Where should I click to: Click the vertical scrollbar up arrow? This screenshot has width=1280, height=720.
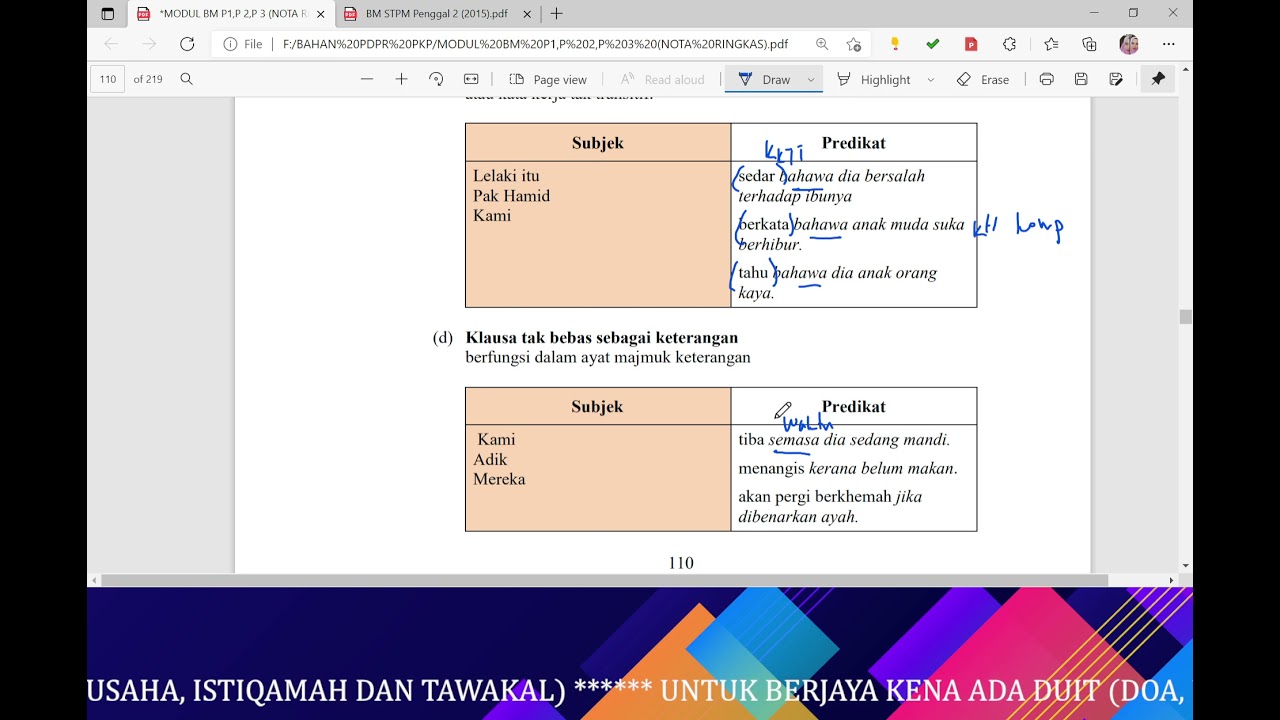point(1186,69)
